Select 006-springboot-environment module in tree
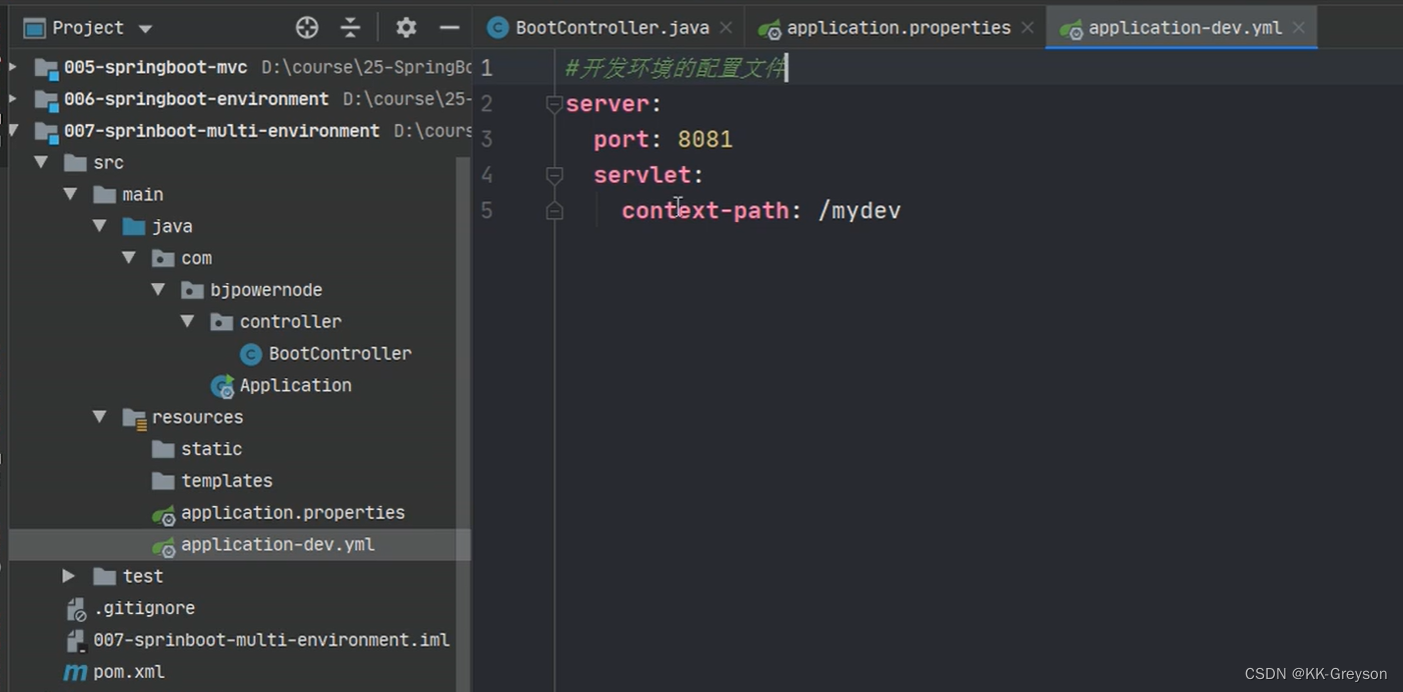The image size is (1403, 692). point(196,99)
